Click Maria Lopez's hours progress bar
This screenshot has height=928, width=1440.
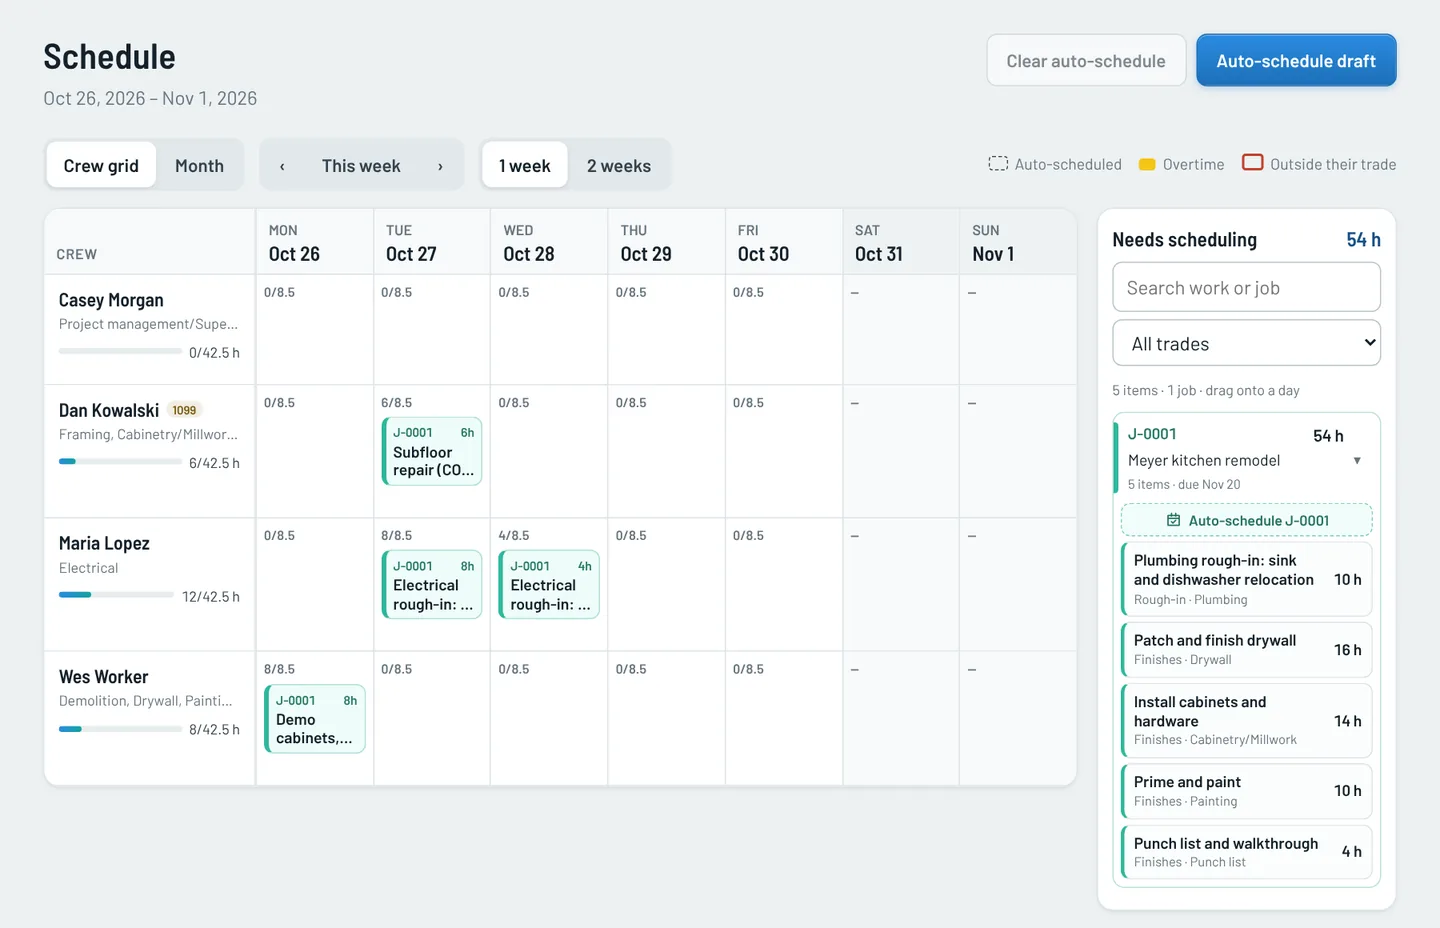tap(116, 595)
